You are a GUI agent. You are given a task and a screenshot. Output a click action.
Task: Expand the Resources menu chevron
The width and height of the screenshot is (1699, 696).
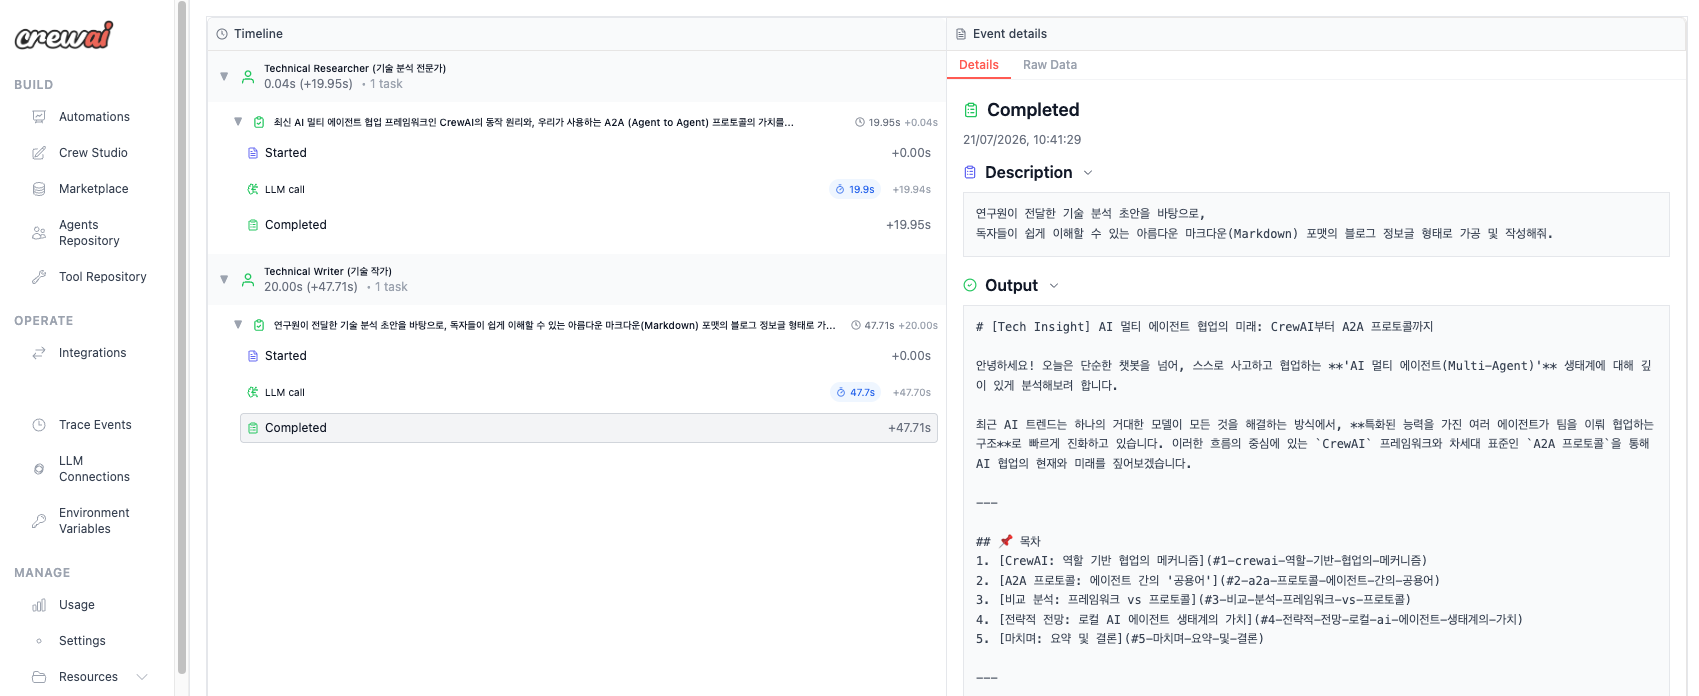pos(142,677)
